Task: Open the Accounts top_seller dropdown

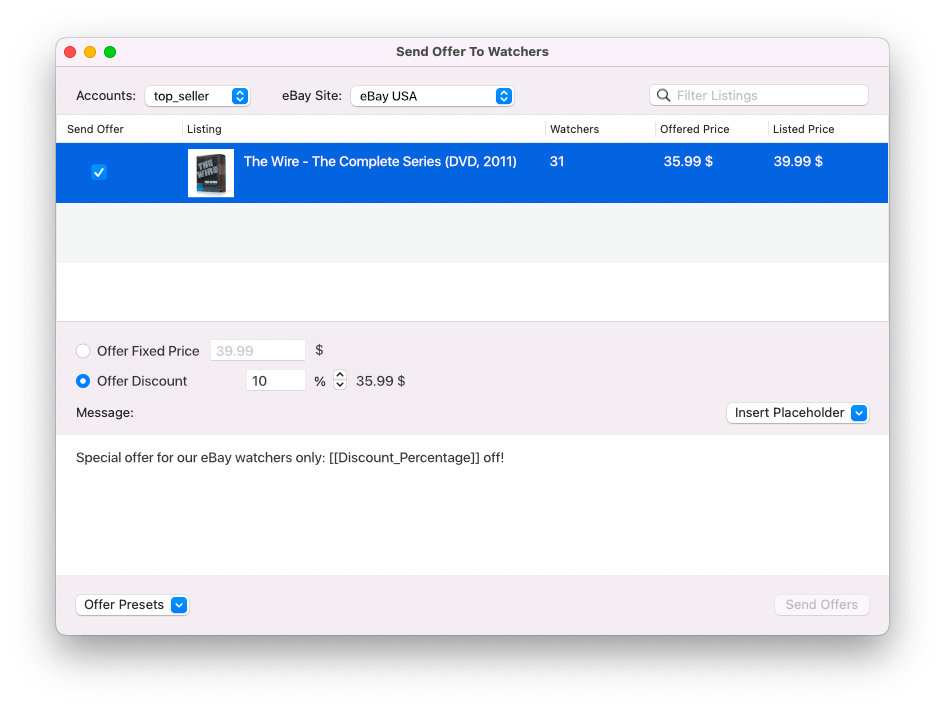Action: [x=197, y=96]
